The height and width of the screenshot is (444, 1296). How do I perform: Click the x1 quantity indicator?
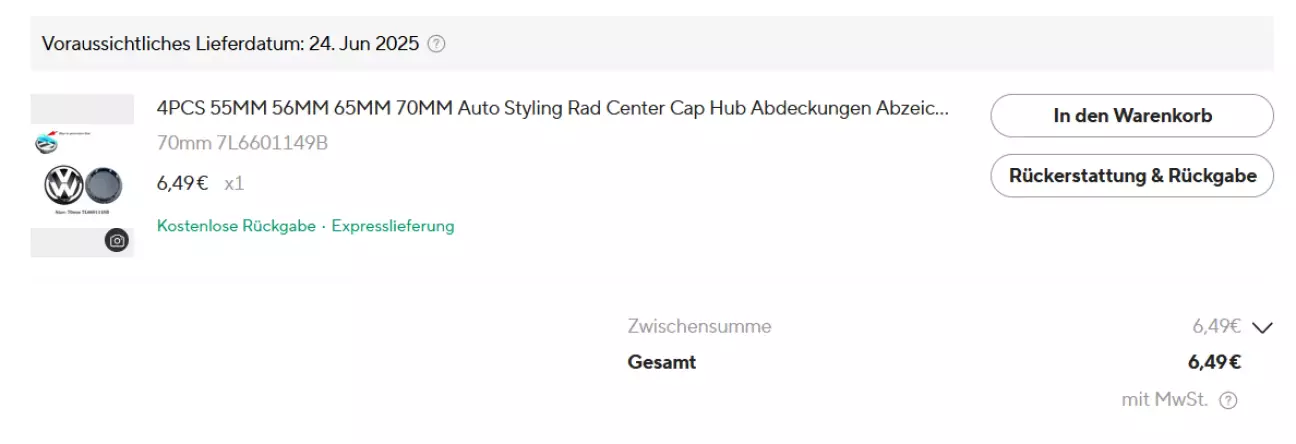[234, 183]
